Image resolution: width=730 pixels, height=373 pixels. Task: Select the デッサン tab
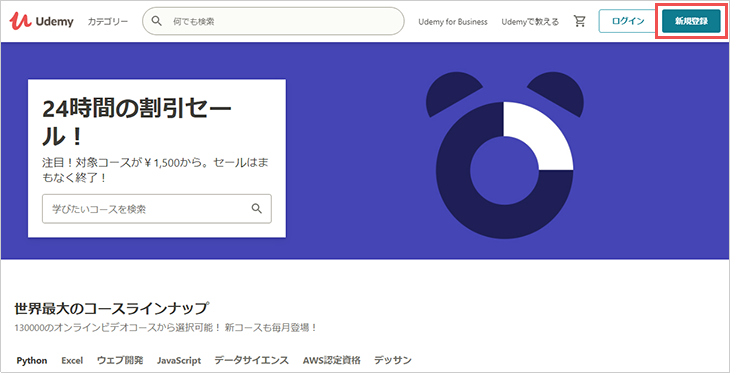tap(393, 360)
